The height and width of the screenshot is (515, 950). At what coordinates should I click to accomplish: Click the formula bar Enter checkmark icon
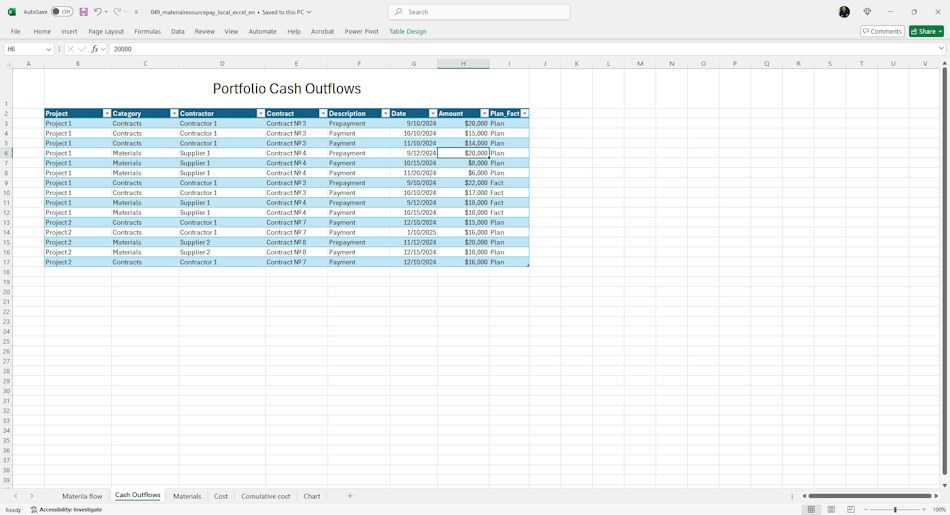click(x=82, y=49)
